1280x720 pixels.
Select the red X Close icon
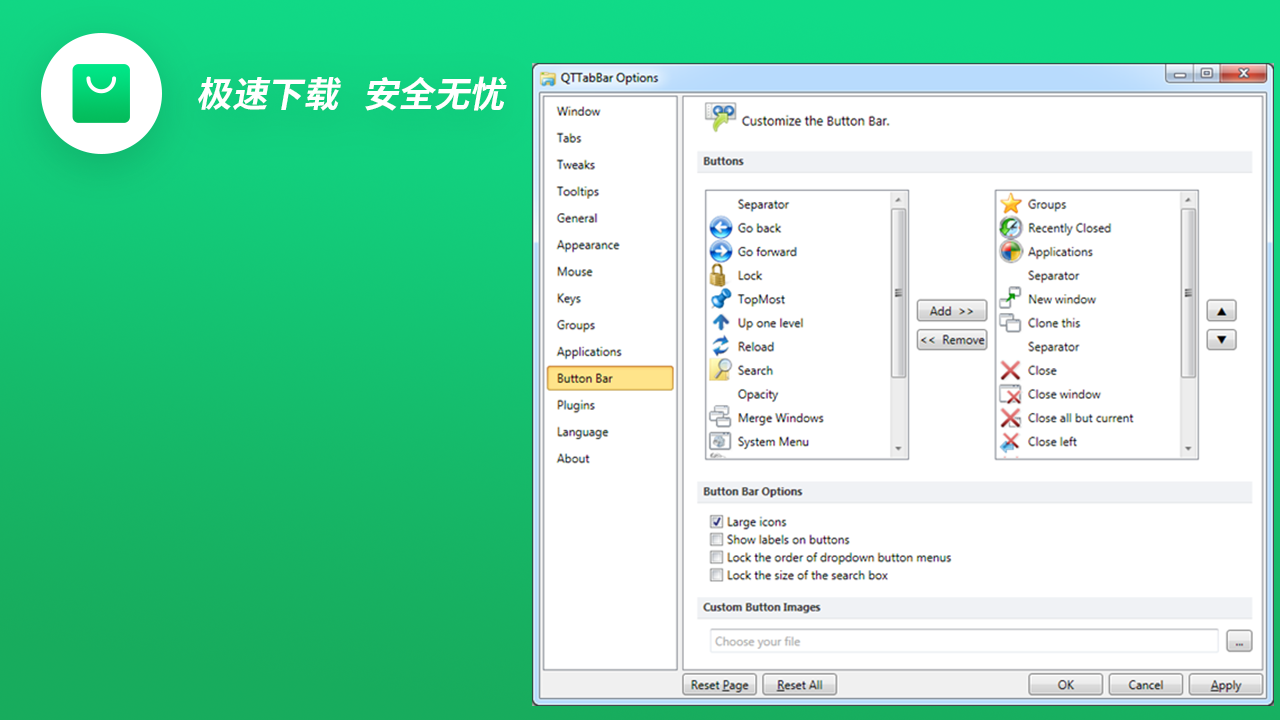point(1011,370)
